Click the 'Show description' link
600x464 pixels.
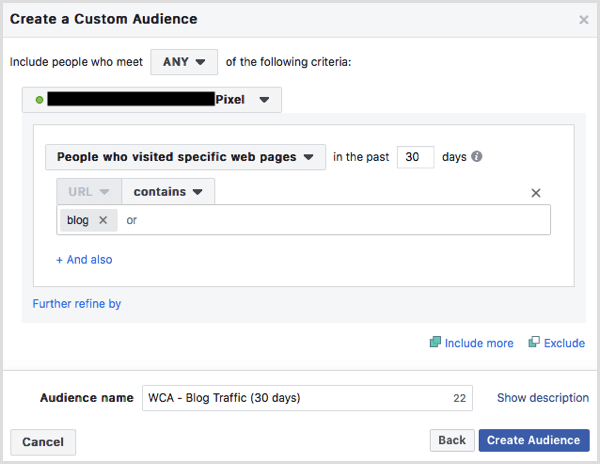(543, 398)
